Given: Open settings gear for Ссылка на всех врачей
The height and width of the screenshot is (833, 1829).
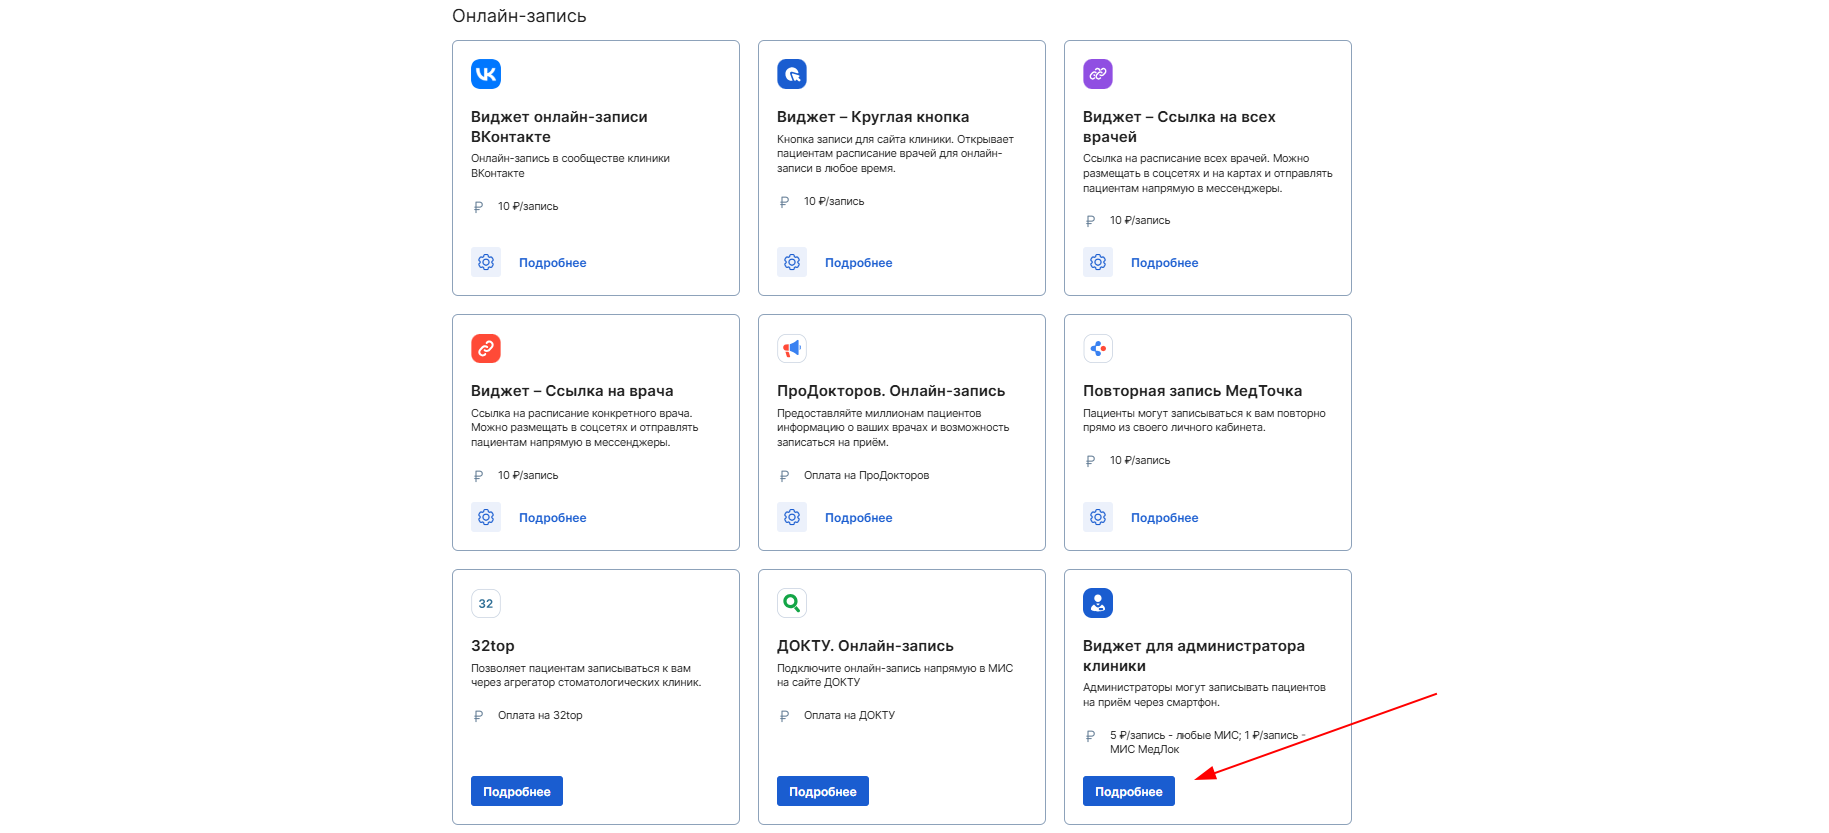Looking at the screenshot, I should (x=1098, y=262).
